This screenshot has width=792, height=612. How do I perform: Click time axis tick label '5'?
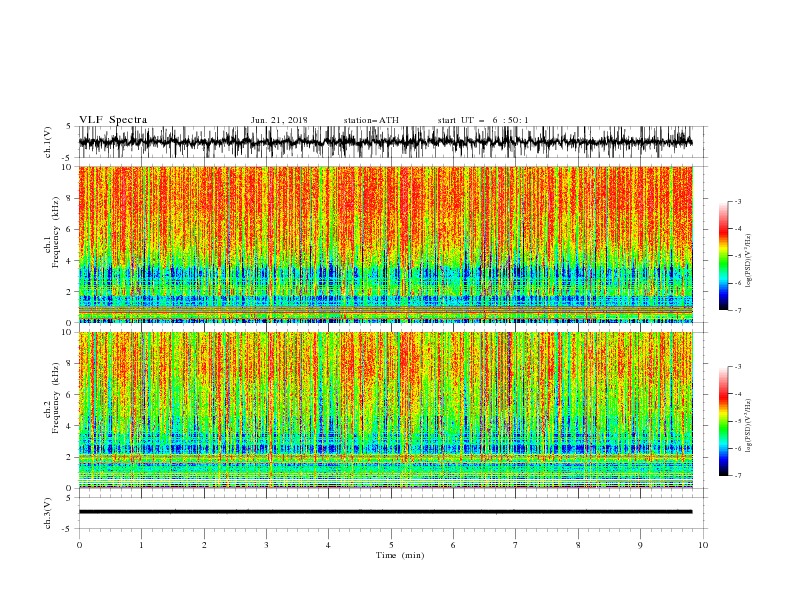391,545
